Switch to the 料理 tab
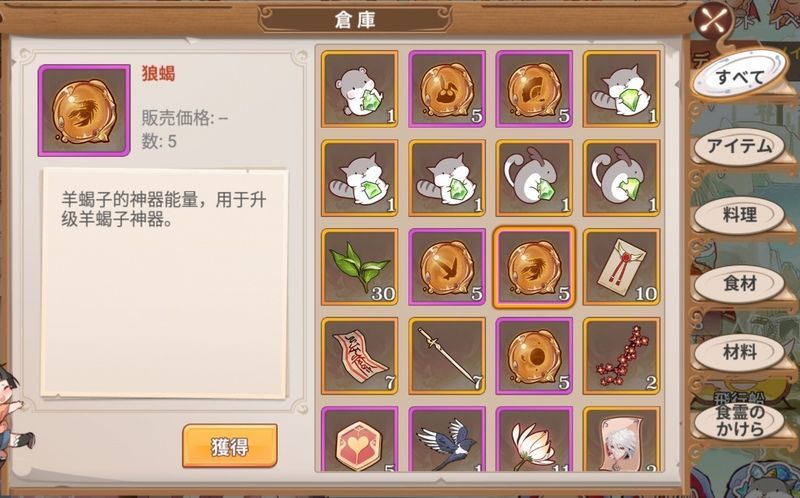This screenshot has height=498, width=800. tap(739, 215)
